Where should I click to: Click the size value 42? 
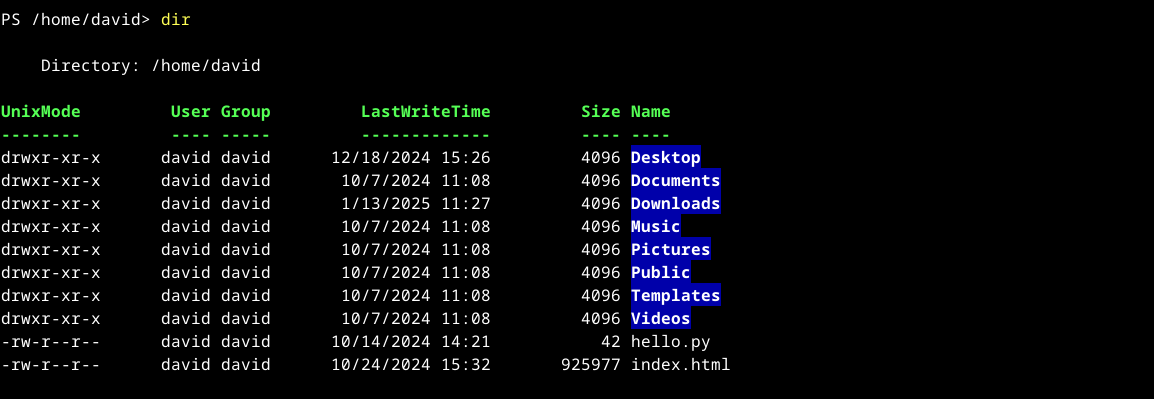611,342
